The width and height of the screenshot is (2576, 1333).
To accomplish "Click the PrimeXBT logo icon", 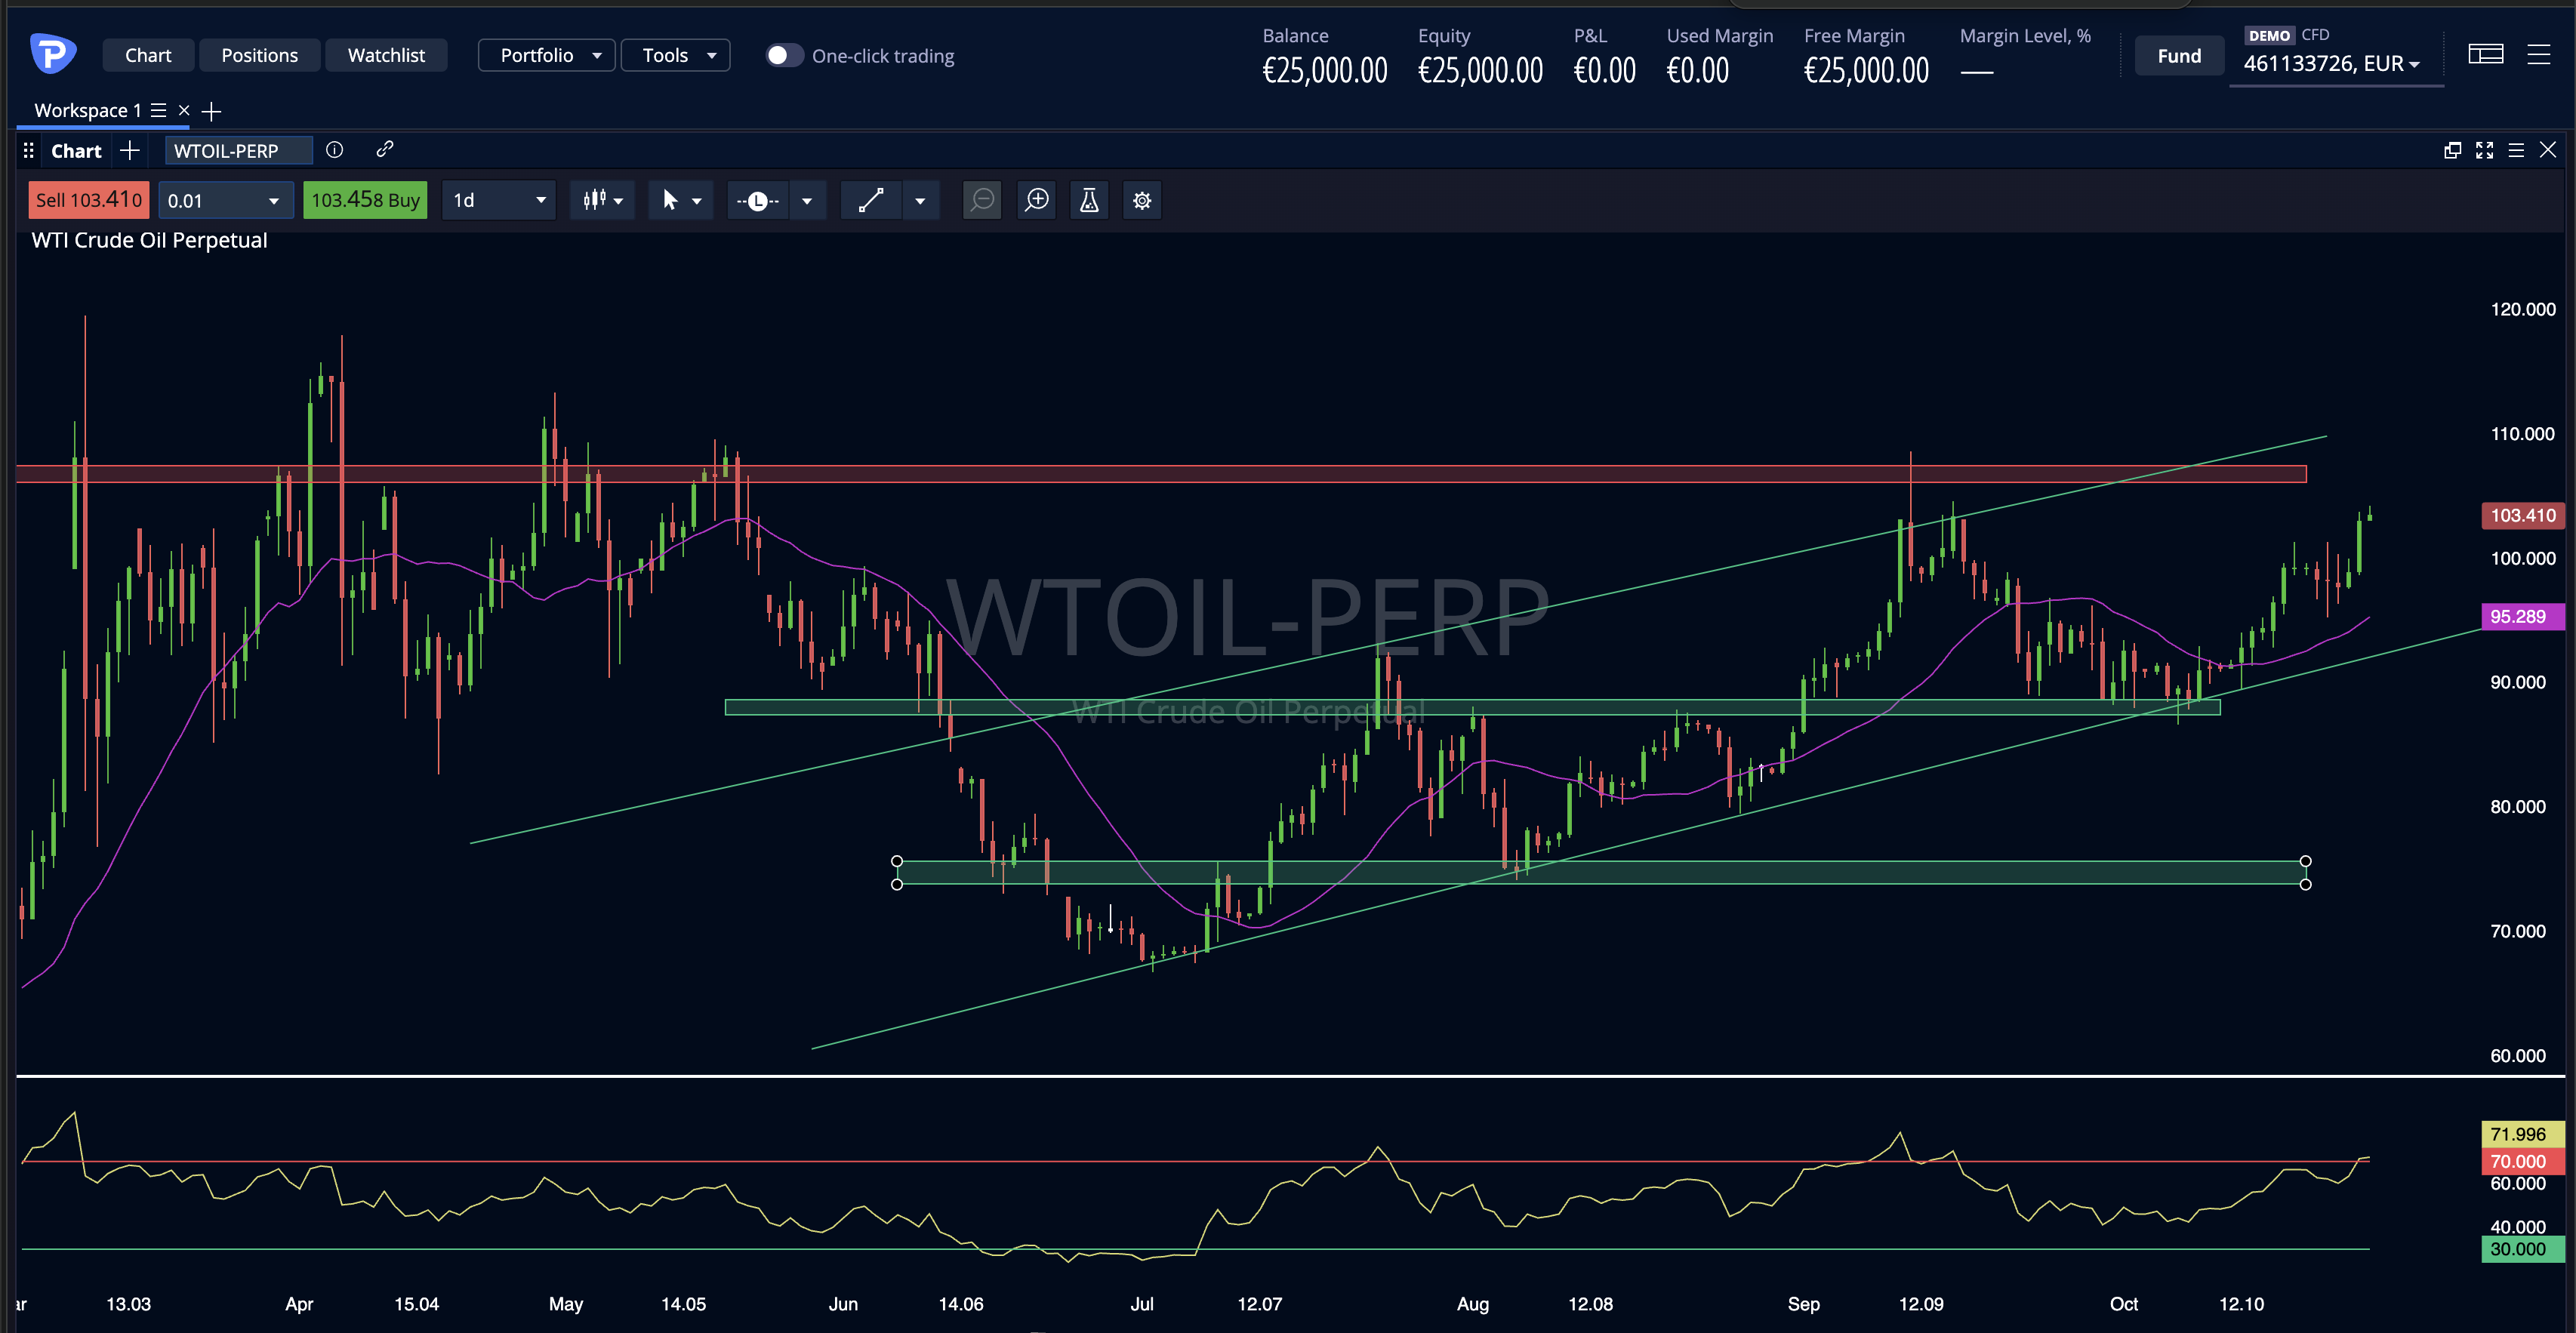I will click(x=53, y=54).
